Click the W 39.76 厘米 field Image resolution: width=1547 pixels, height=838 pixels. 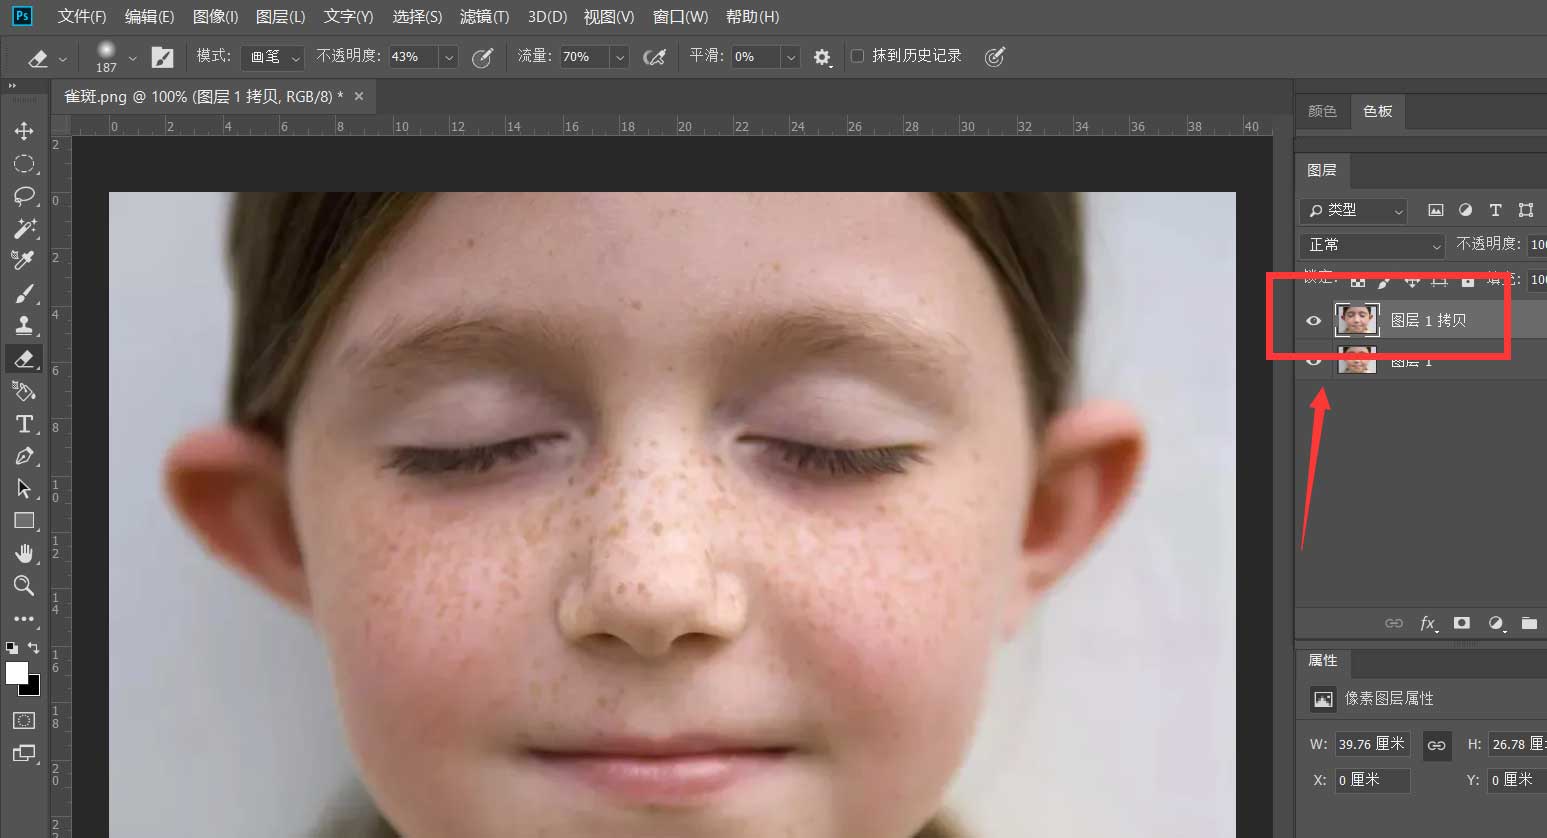point(1373,744)
